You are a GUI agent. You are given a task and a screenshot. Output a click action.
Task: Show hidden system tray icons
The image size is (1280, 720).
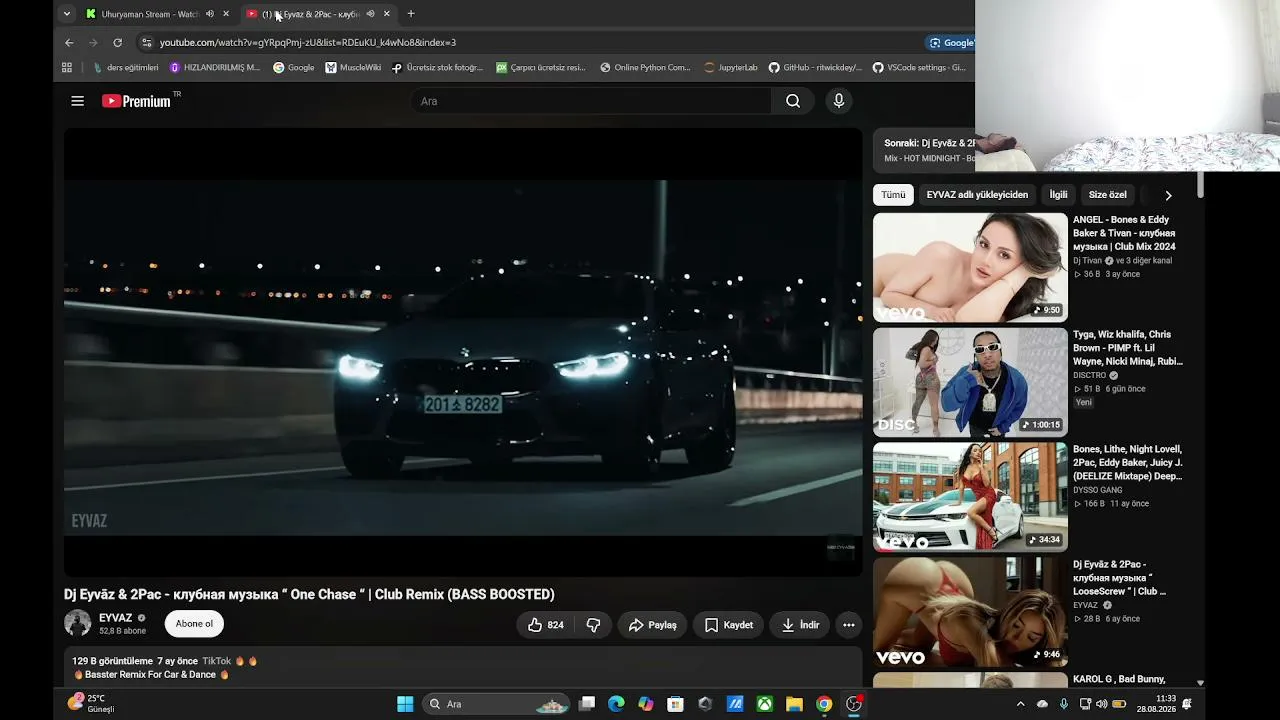pyautogui.click(x=1020, y=704)
